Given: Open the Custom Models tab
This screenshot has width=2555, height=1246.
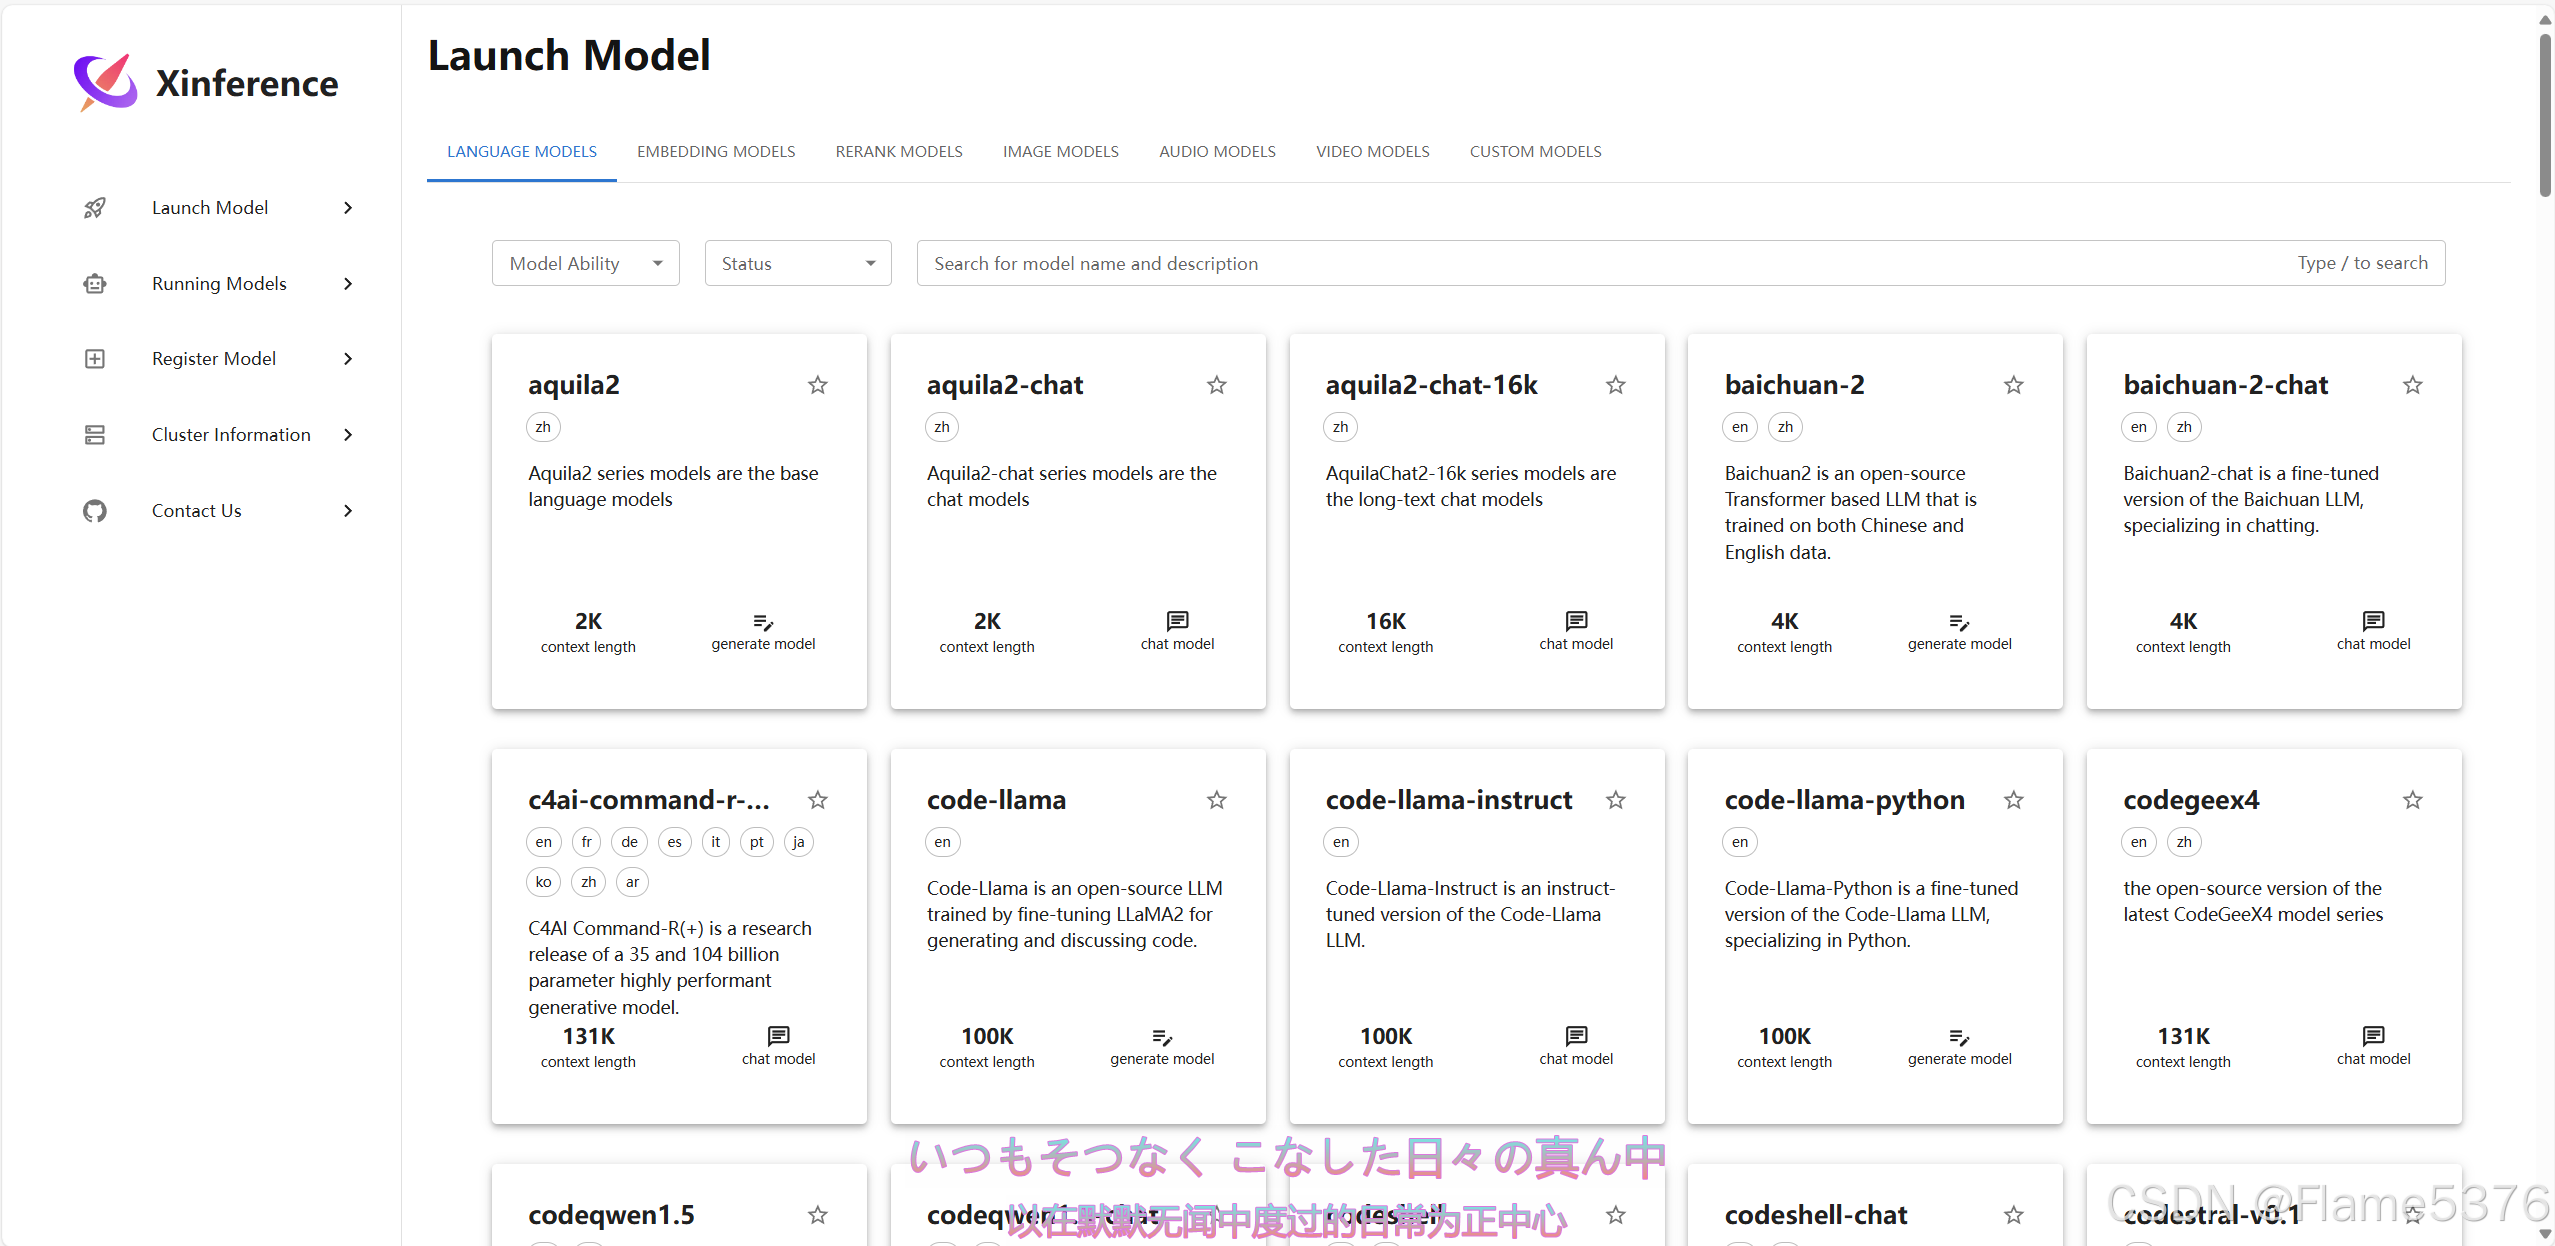Looking at the screenshot, I should click(1535, 151).
